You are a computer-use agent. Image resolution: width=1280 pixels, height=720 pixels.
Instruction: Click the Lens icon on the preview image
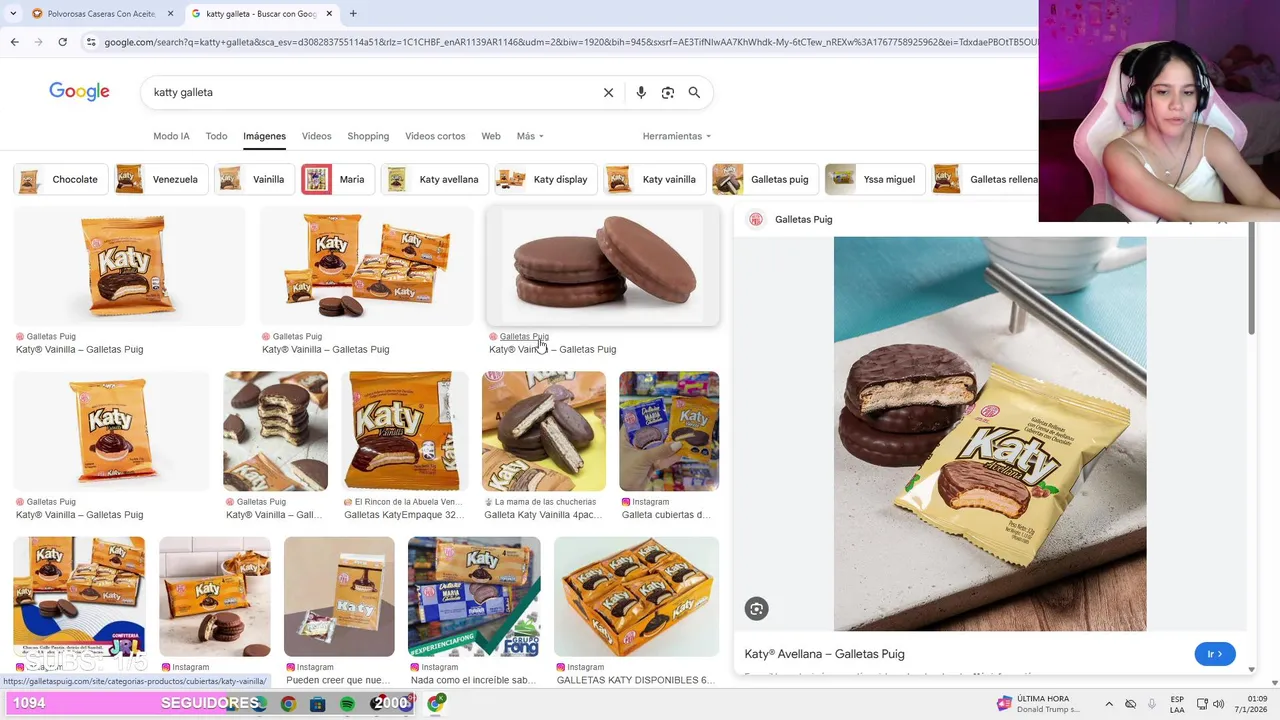(756, 608)
